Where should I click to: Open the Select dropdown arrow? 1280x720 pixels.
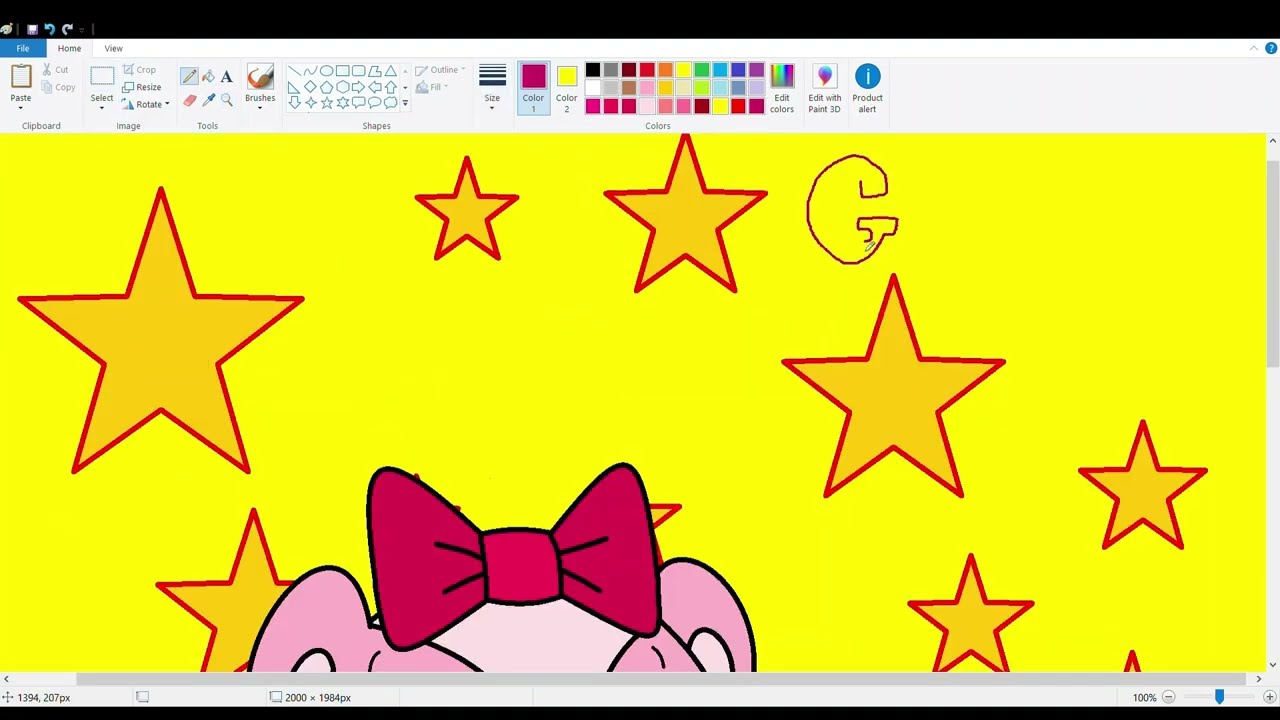point(102,108)
